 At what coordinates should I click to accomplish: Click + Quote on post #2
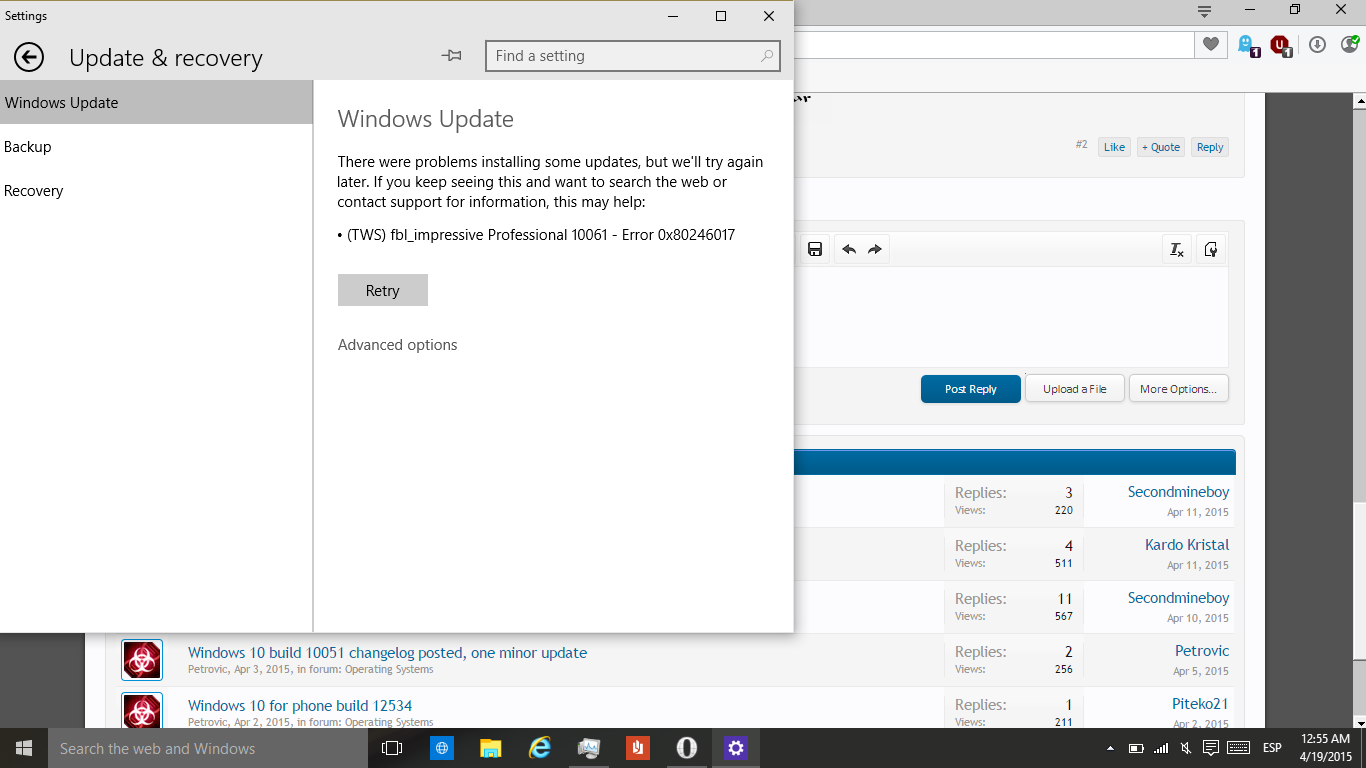click(1161, 147)
